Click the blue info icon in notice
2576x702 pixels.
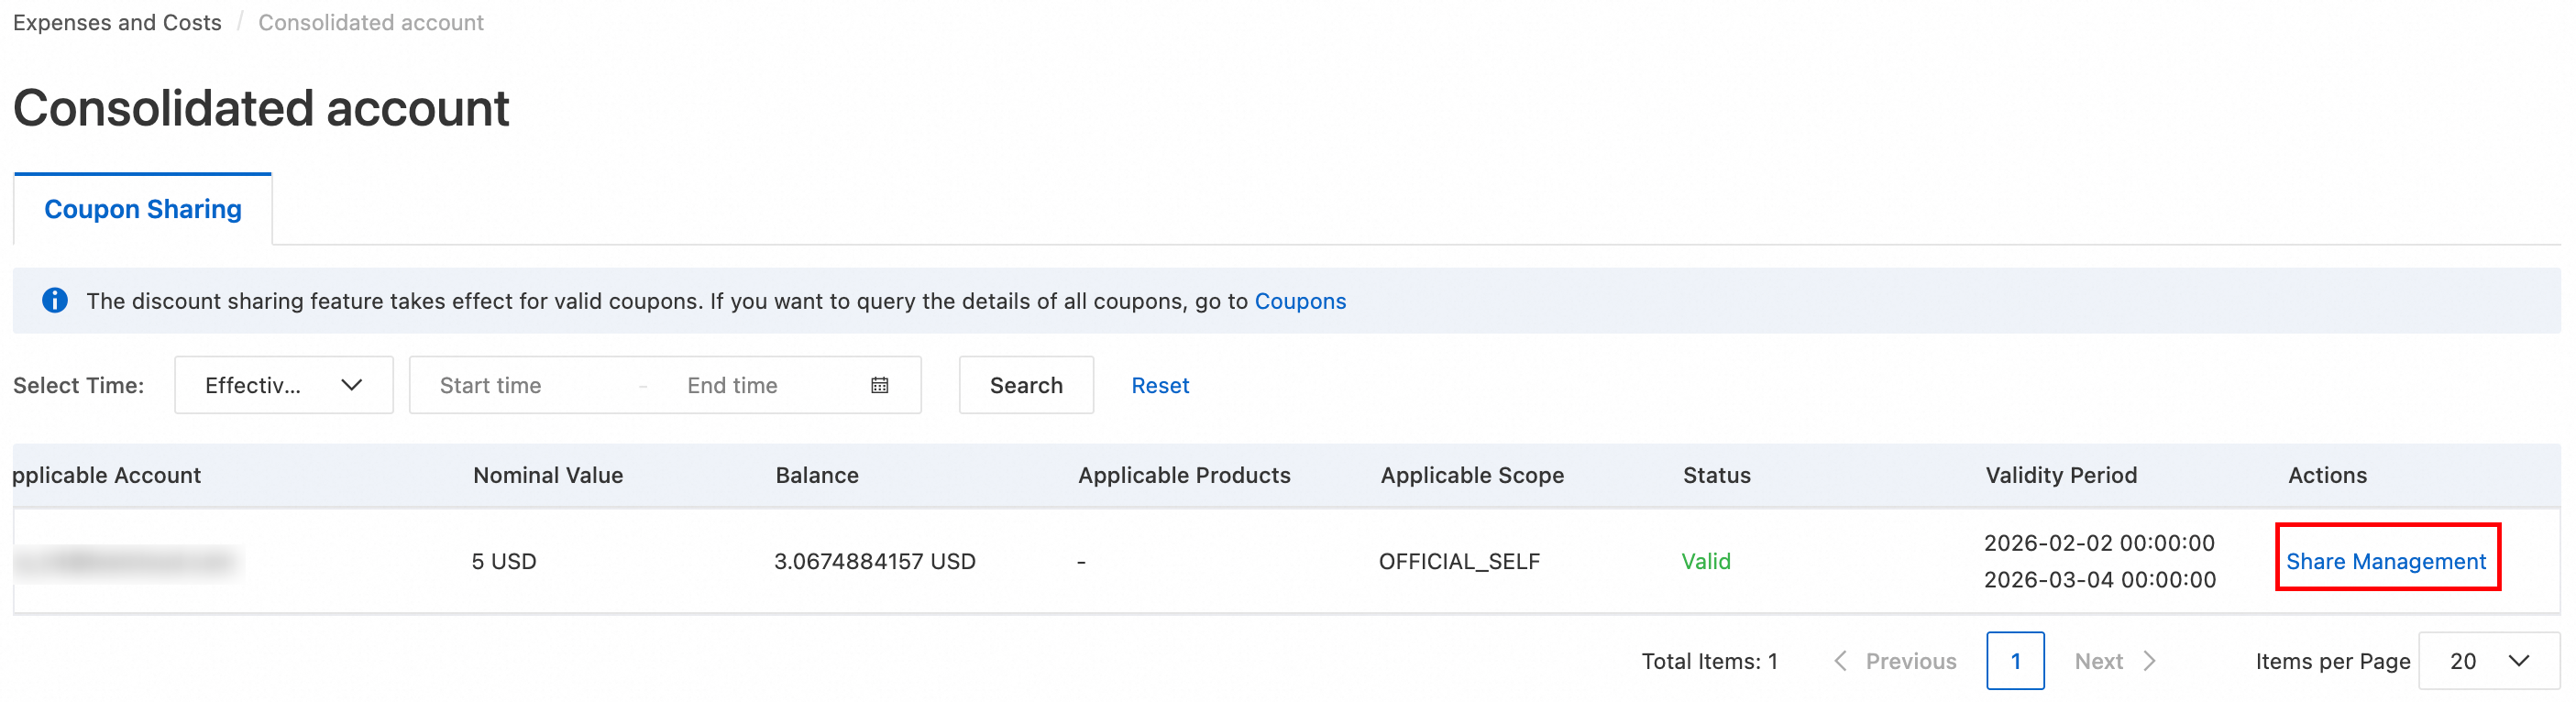click(x=55, y=300)
